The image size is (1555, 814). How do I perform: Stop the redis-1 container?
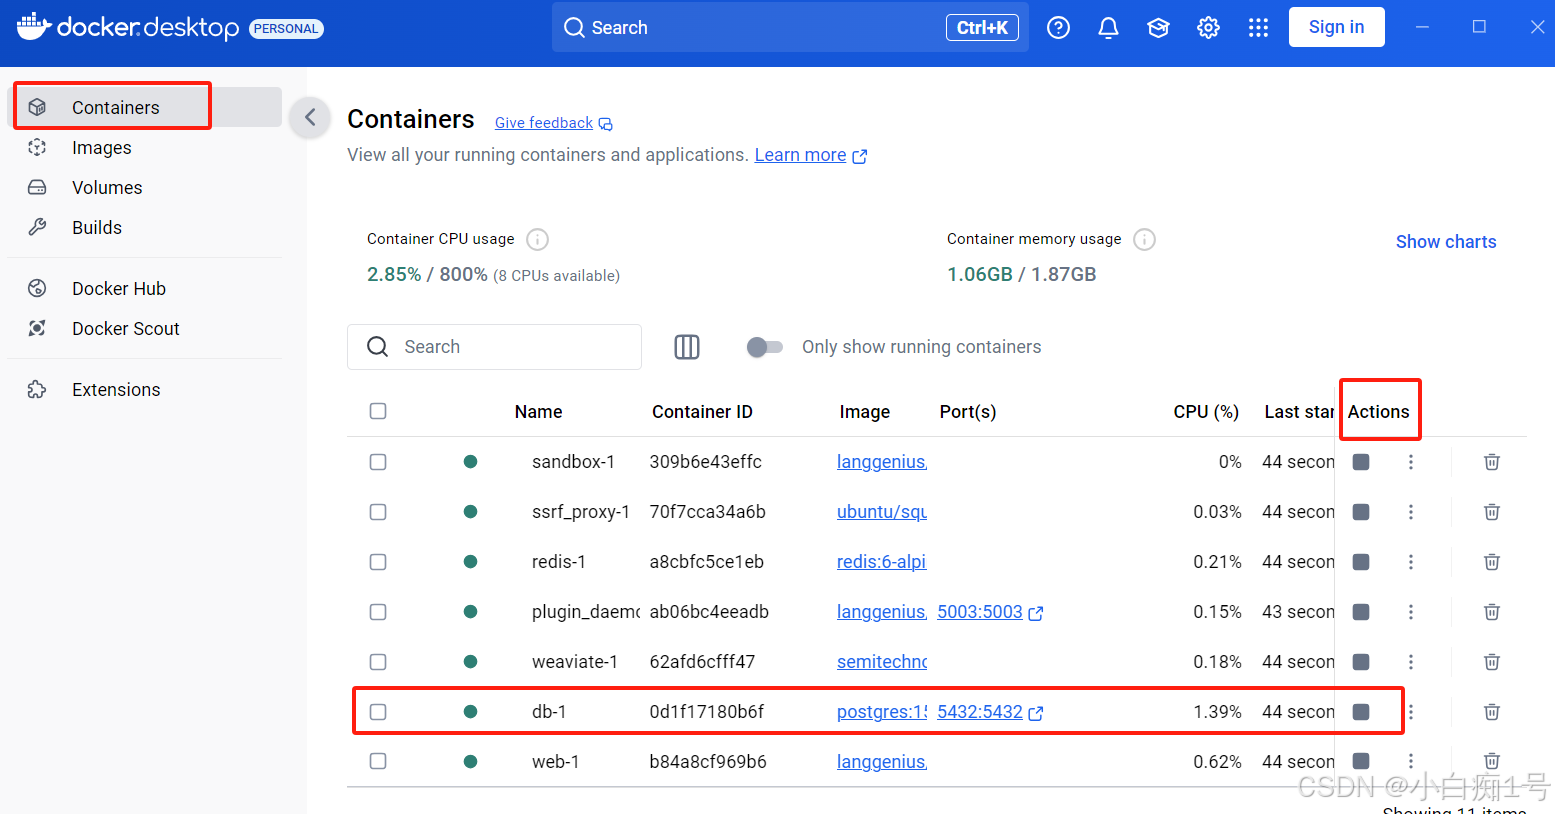pos(1361,562)
